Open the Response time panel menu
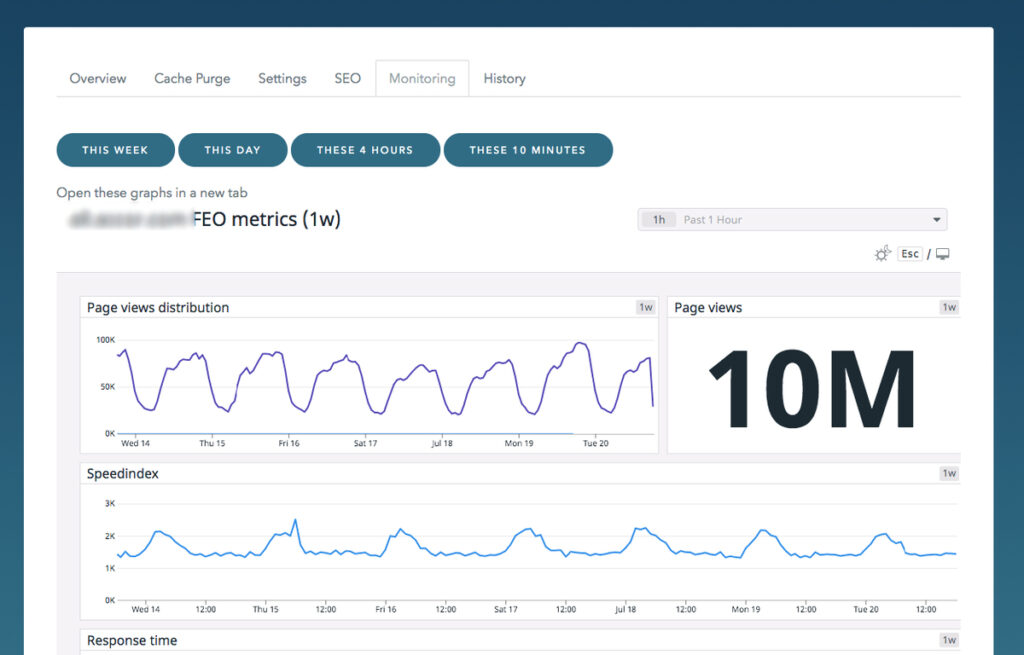Viewport: 1024px width, 655px height. tap(131, 639)
